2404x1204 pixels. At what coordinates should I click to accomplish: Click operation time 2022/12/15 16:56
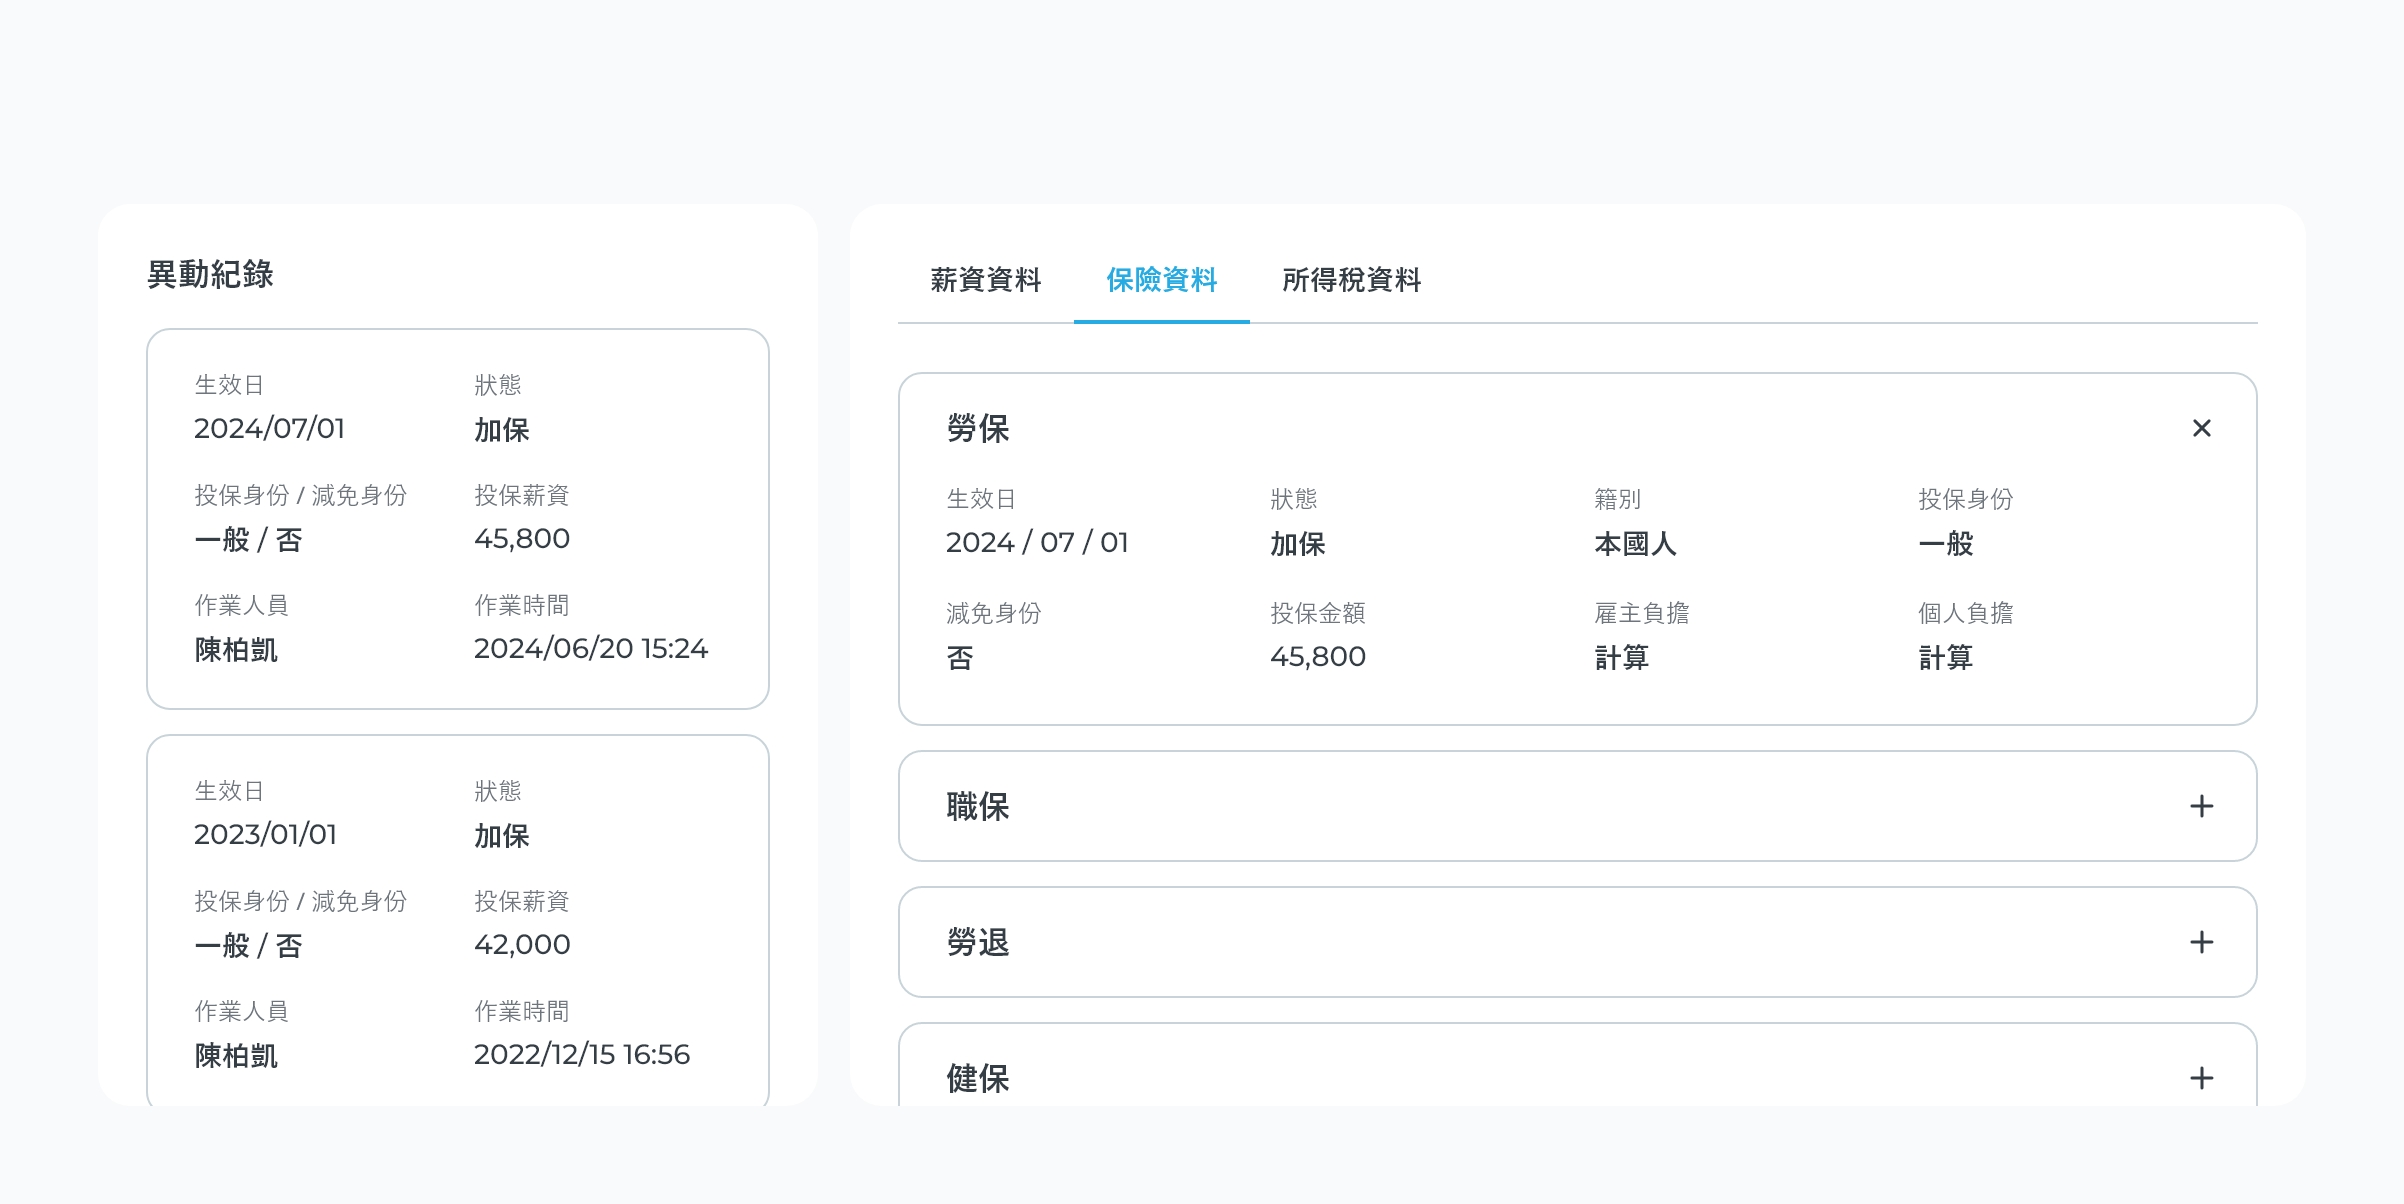coord(581,1054)
